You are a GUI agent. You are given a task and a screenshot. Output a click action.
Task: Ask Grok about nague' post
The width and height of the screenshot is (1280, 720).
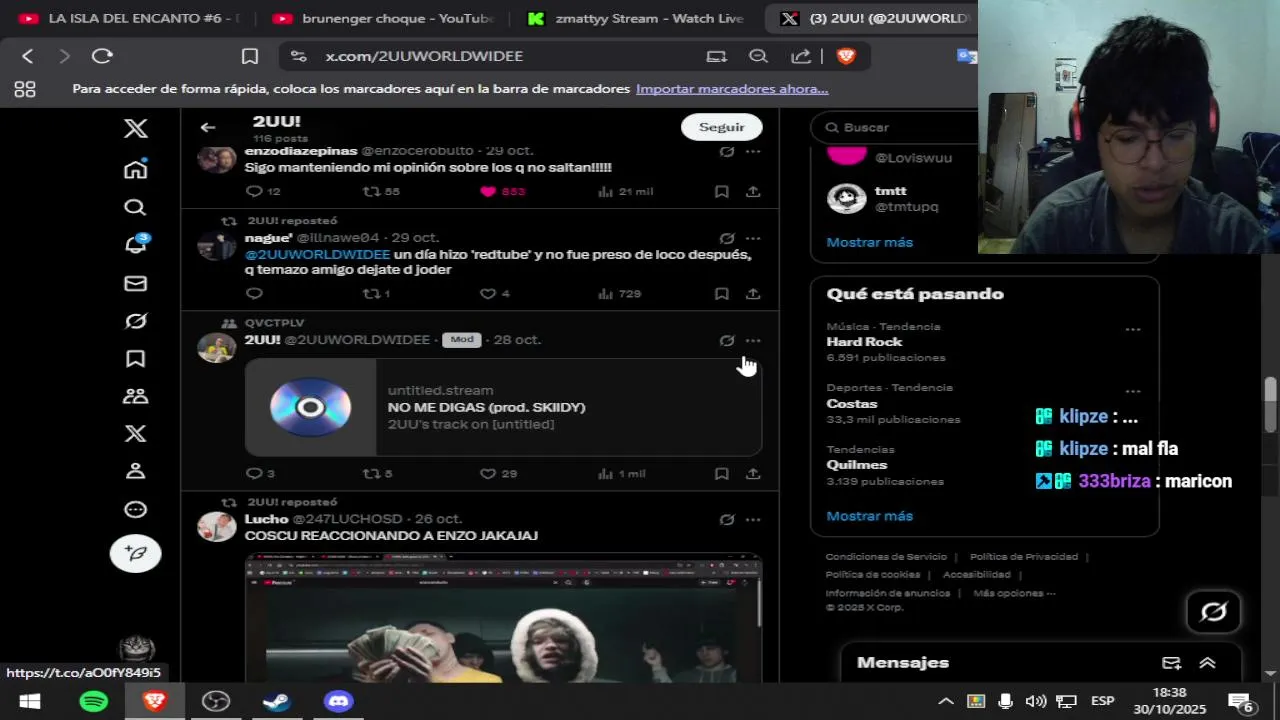[x=727, y=238]
